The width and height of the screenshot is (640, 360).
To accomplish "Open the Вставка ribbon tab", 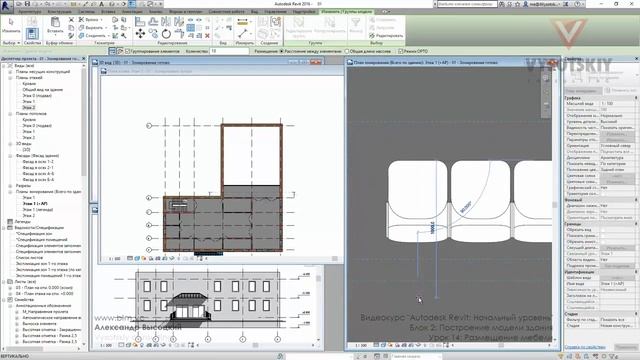I will click(x=108, y=12).
